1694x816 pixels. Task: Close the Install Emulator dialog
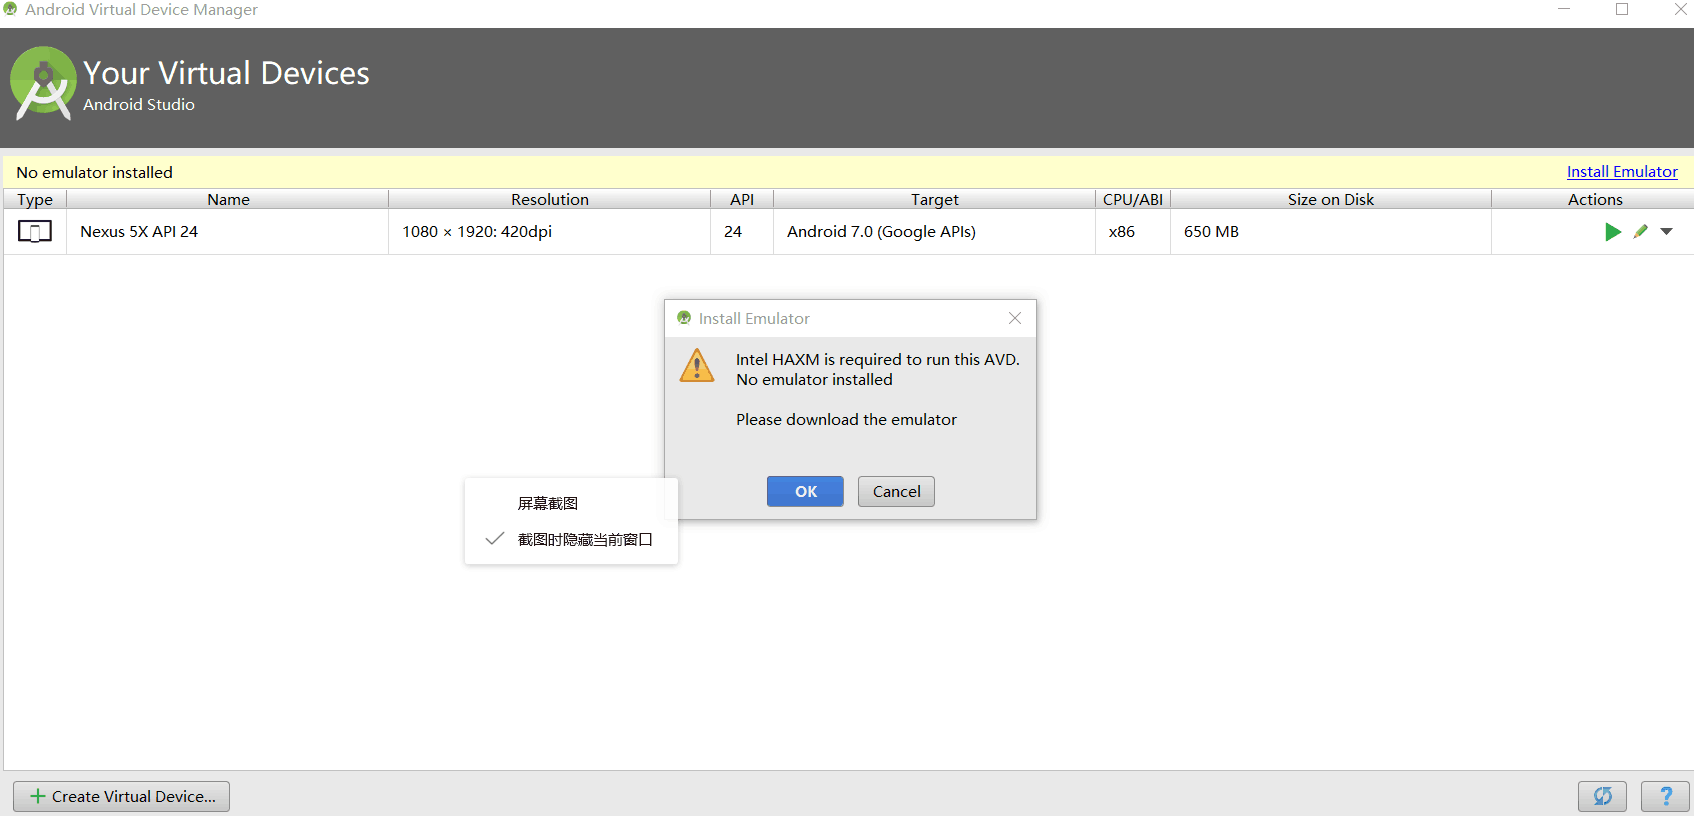[x=1015, y=318]
